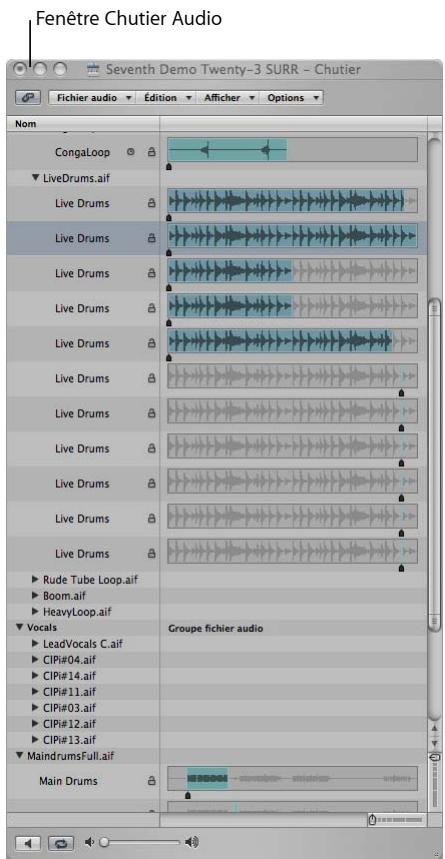
Task: Adjust the horizontal zoom slider
Action: coord(373,820)
